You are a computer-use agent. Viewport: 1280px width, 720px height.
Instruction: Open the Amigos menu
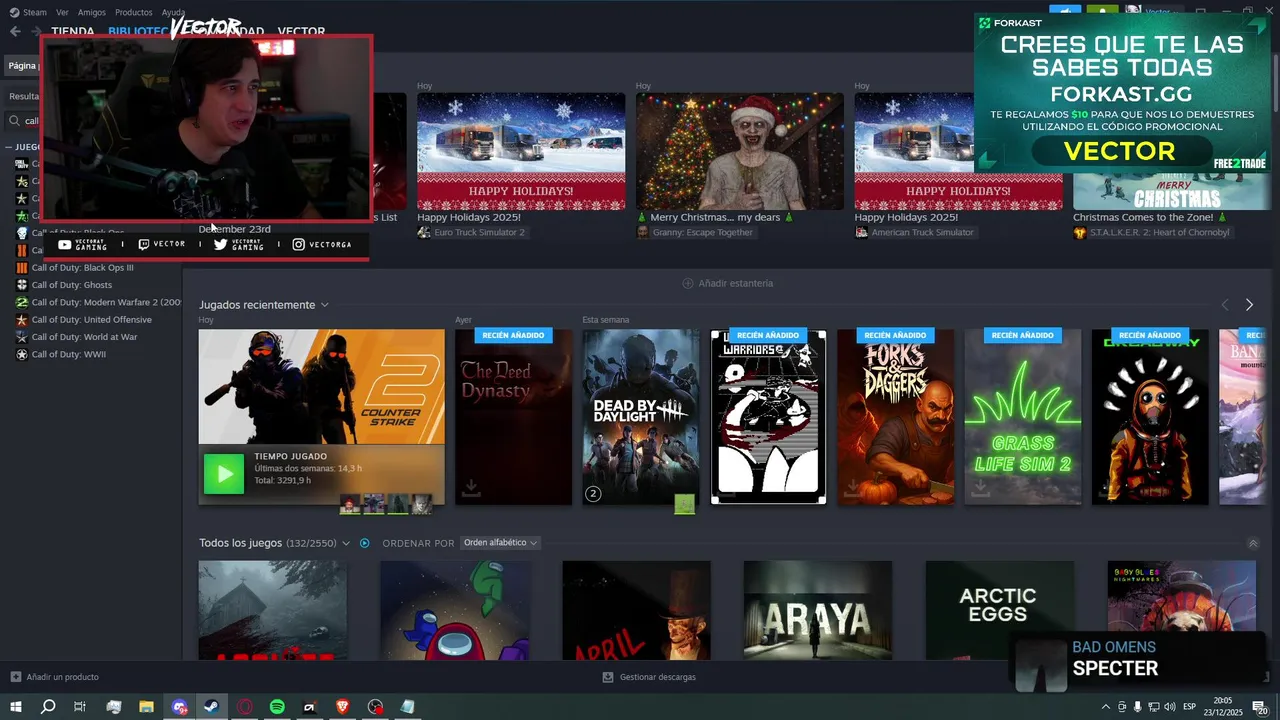92,12
